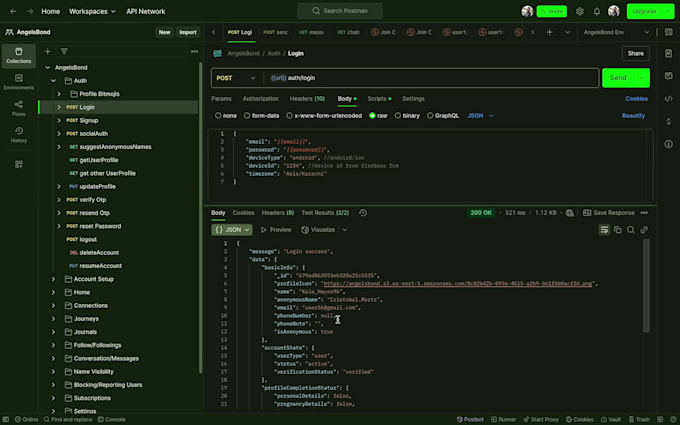Open the Workspaces dropdown menu
Screen dimensions: 680x425
(x=92, y=11)
